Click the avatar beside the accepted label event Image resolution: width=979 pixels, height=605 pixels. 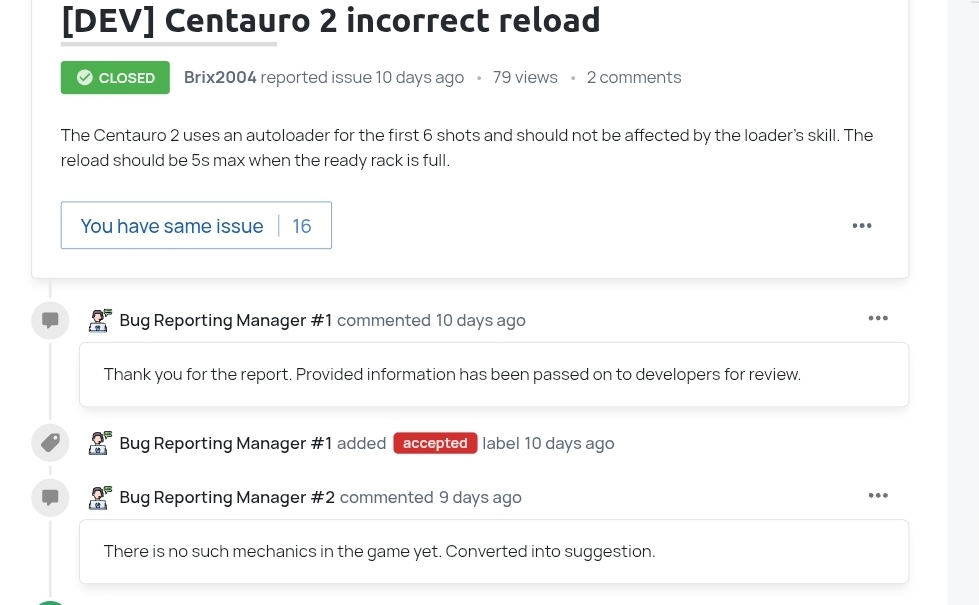click(100, 443)
